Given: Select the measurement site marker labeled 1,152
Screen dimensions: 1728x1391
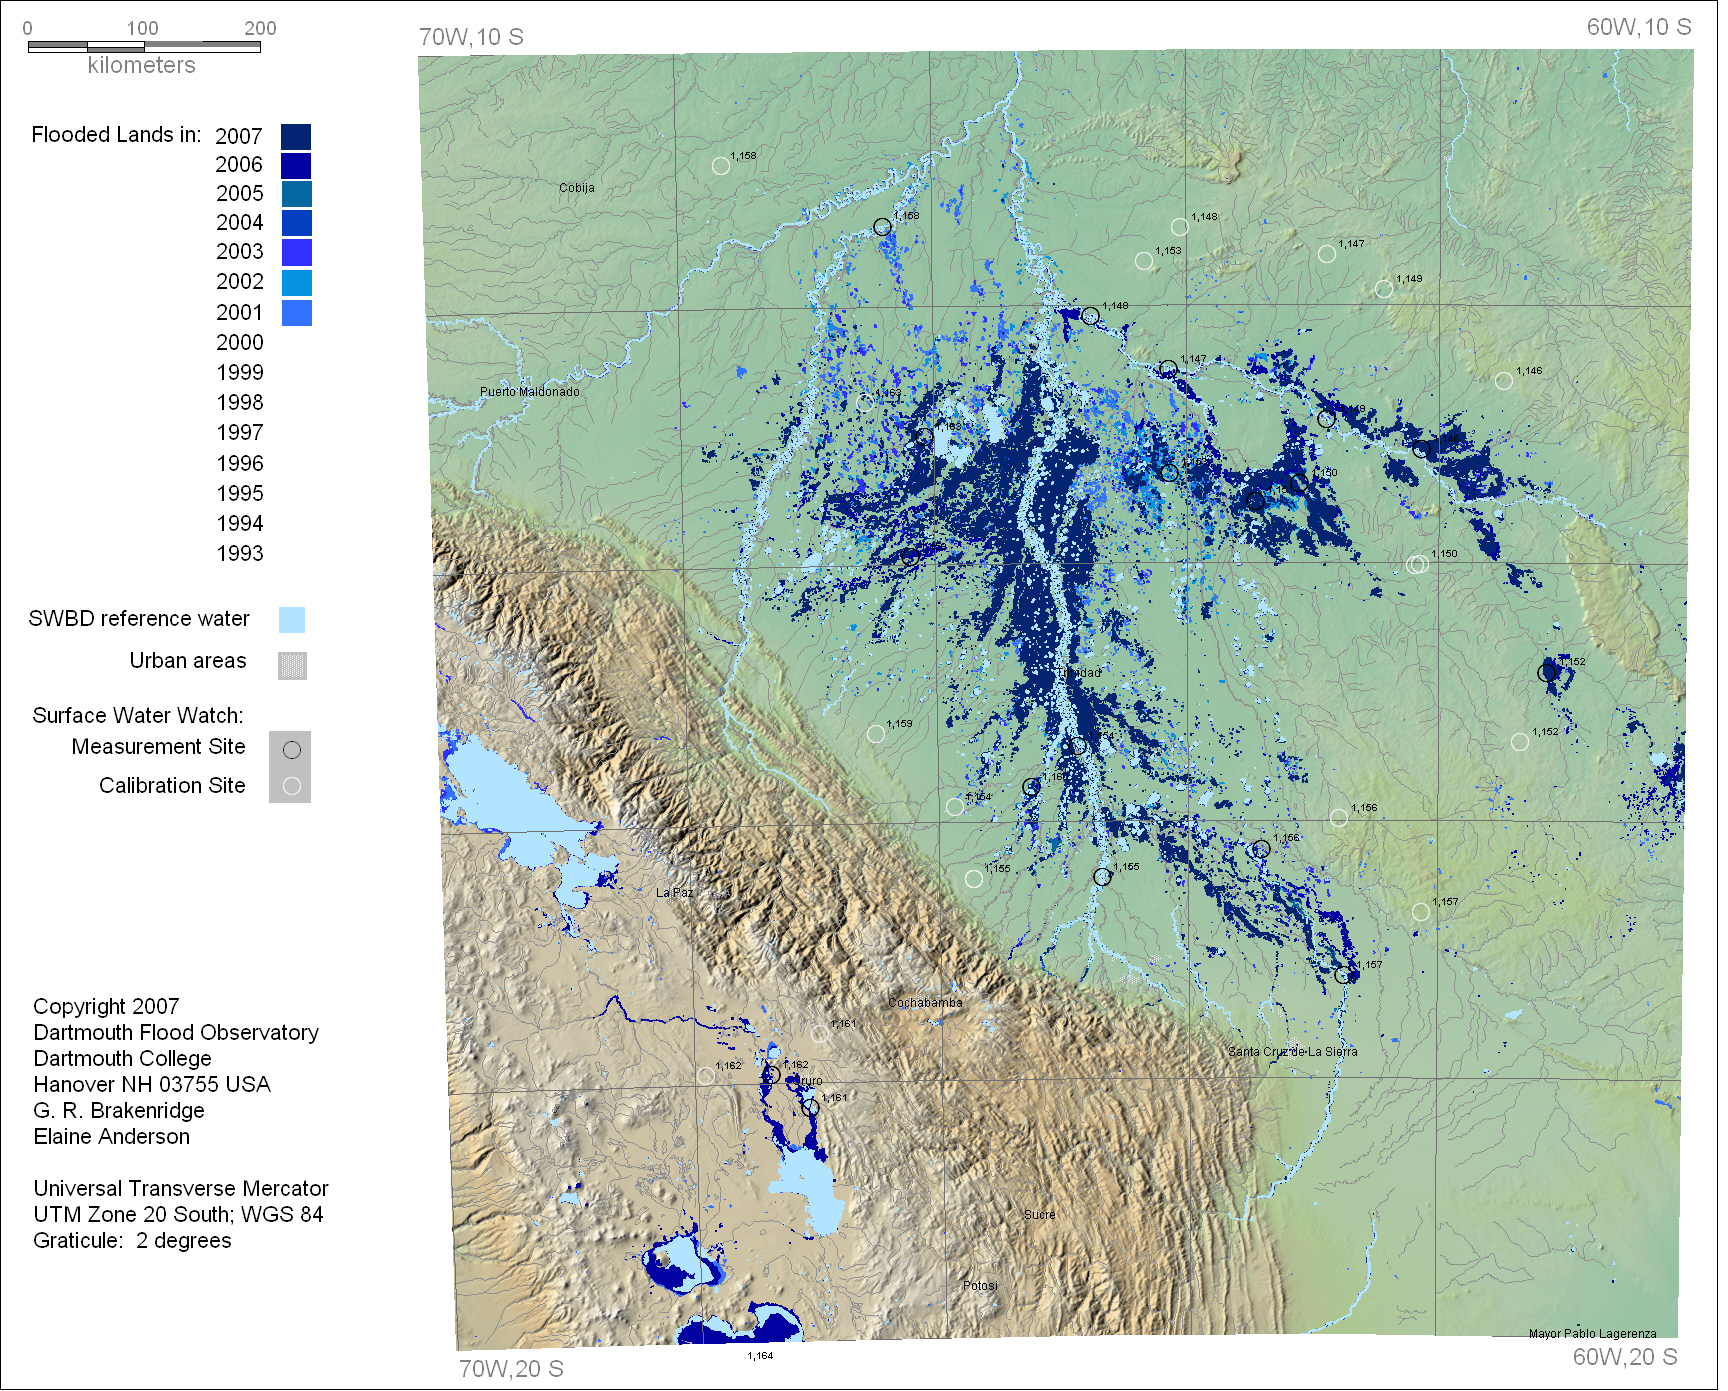Looking at the screenshot, I should [x=1547, y=673].
